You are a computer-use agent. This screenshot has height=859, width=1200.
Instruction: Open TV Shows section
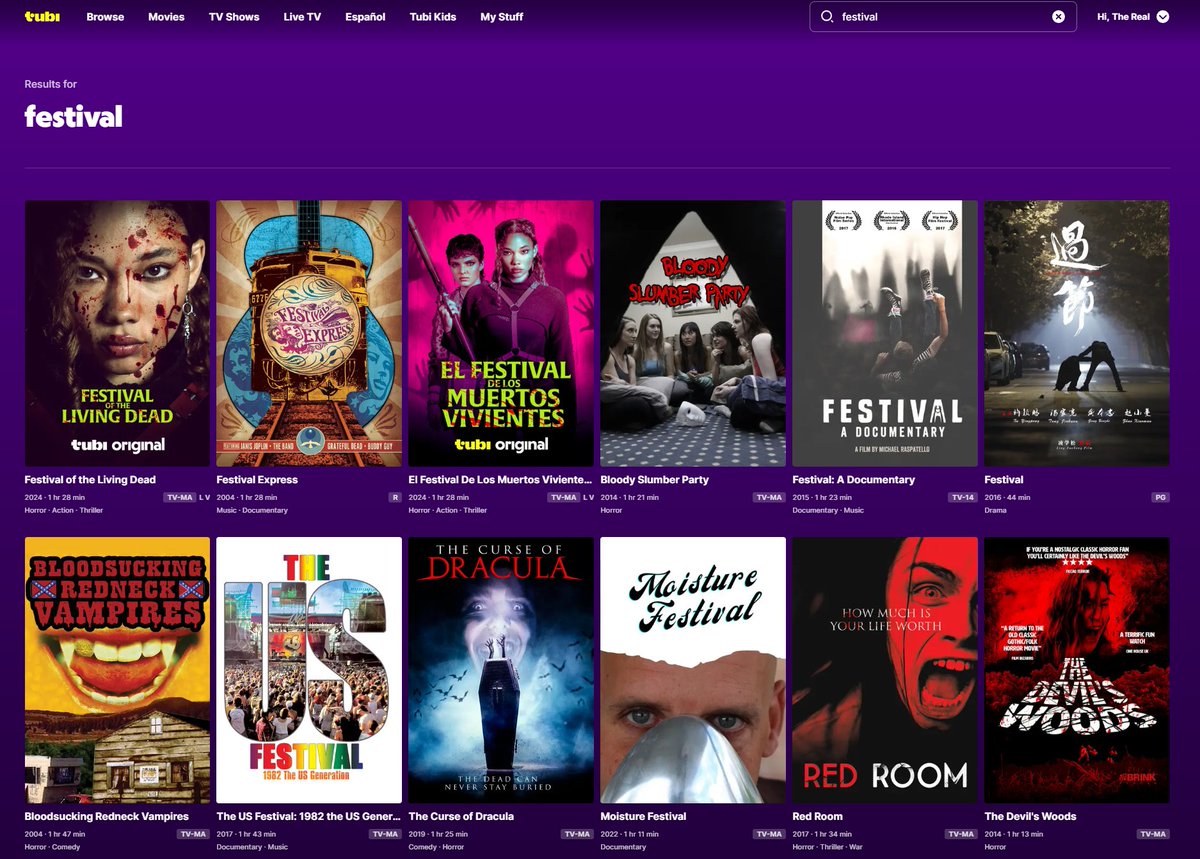234,17
